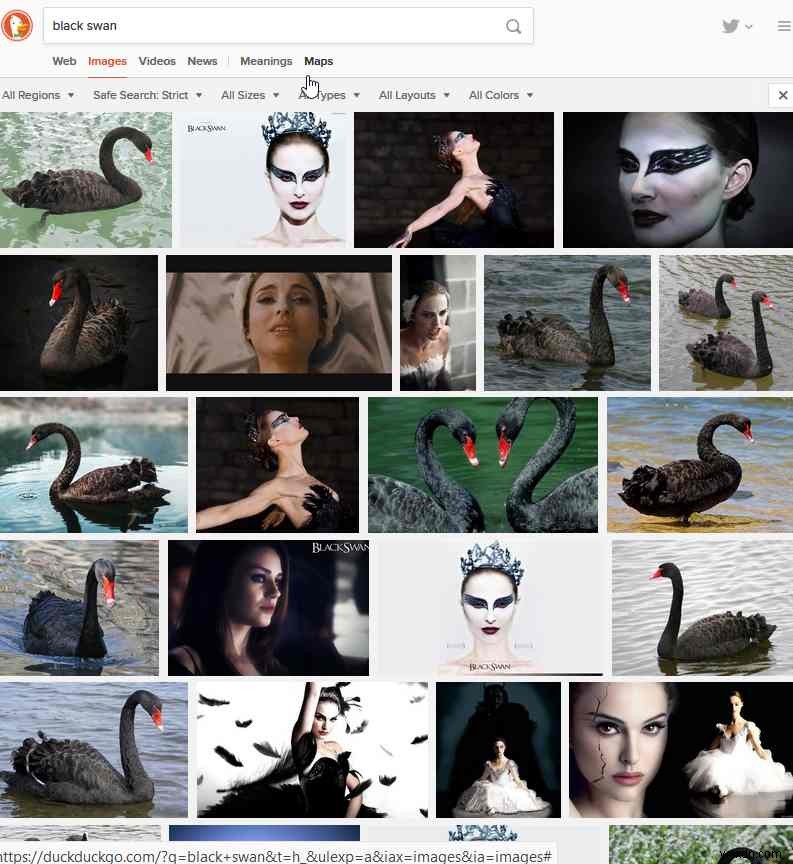Open single swan on grey rippled water, second row
The width and height of the screenshot is (793, 864).
(x=567, y=322)
